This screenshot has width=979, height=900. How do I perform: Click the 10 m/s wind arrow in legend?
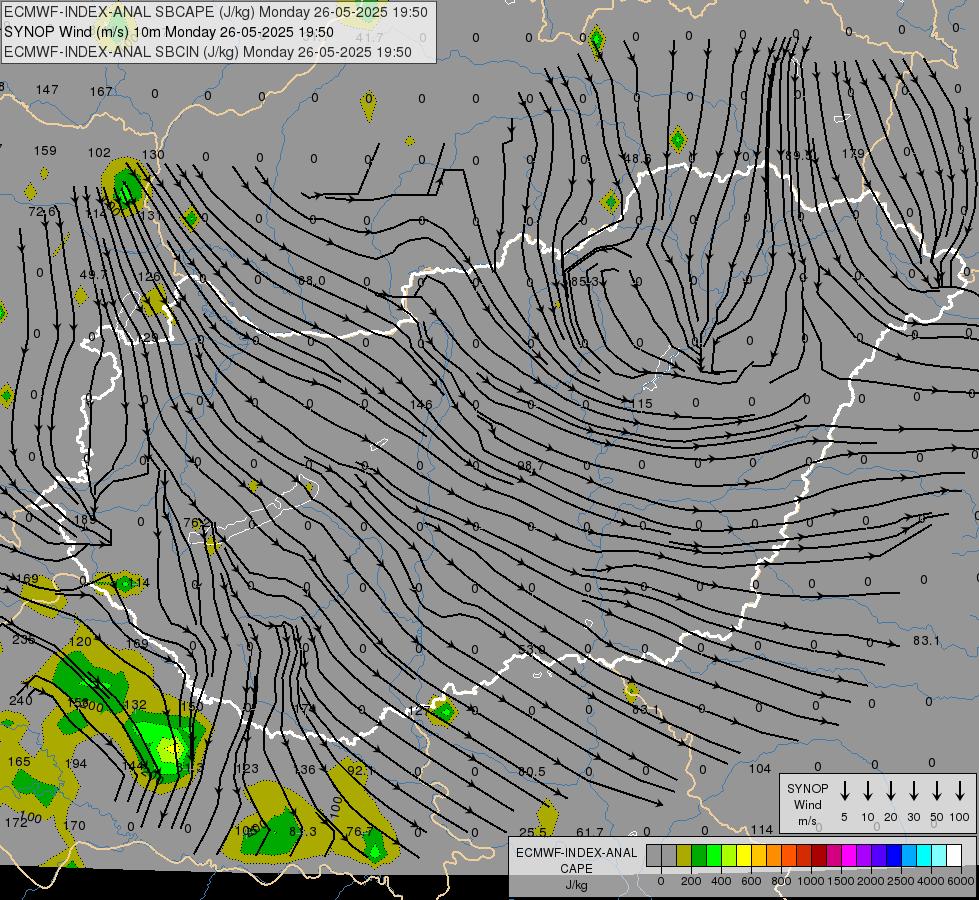coord(868,791)
